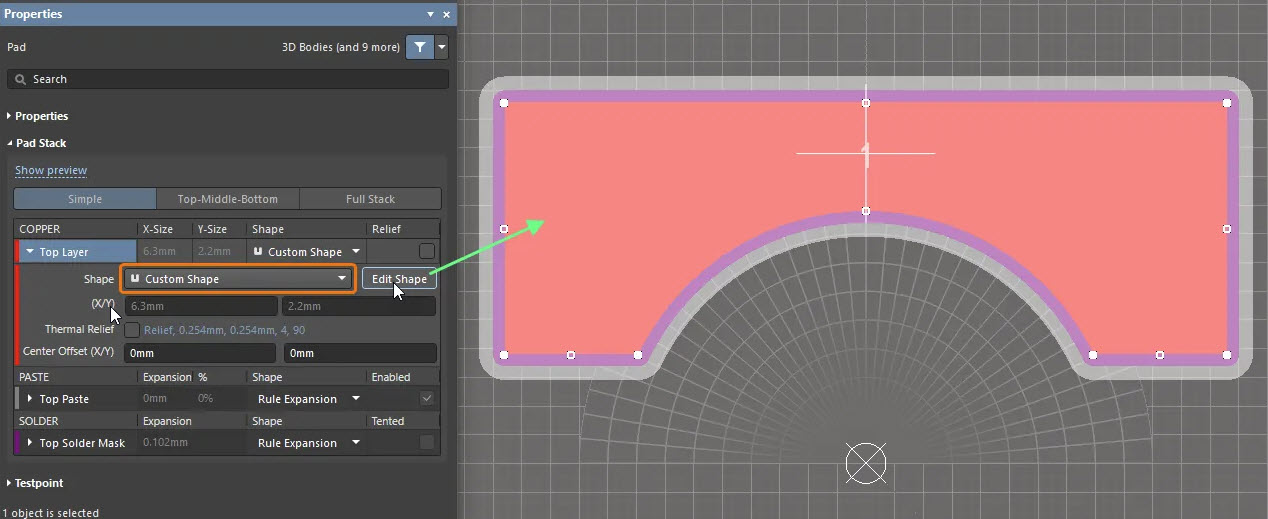Expand the Top Solder Mask row
This screenshot has width=1268, height=519.
point(30,443)
